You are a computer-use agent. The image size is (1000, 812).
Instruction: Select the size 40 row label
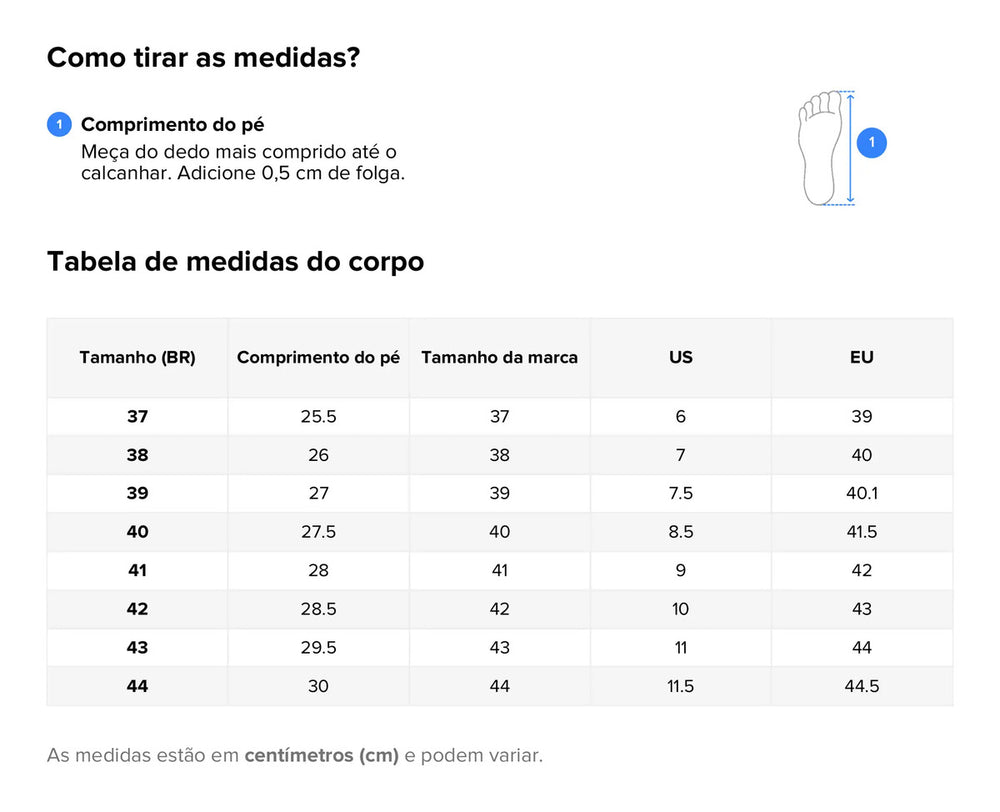pos(137,532)
